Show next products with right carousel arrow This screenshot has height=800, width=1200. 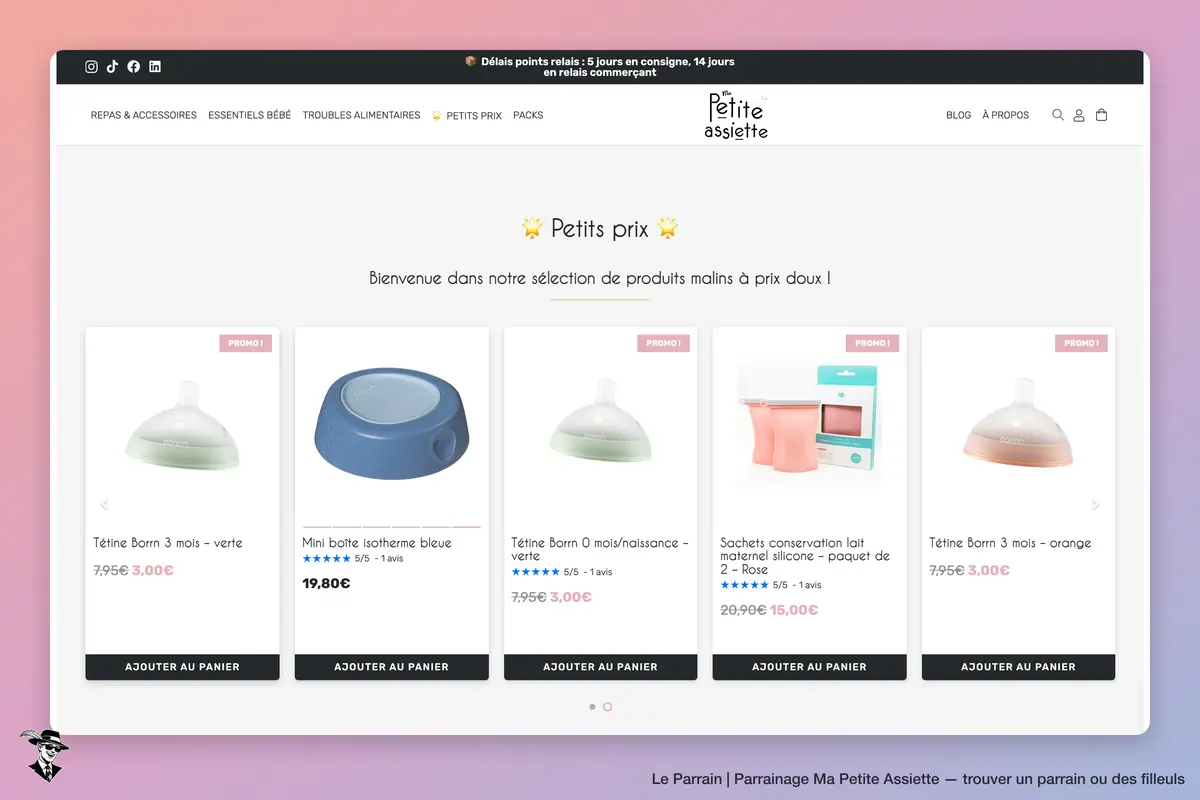click(1095, 505)
